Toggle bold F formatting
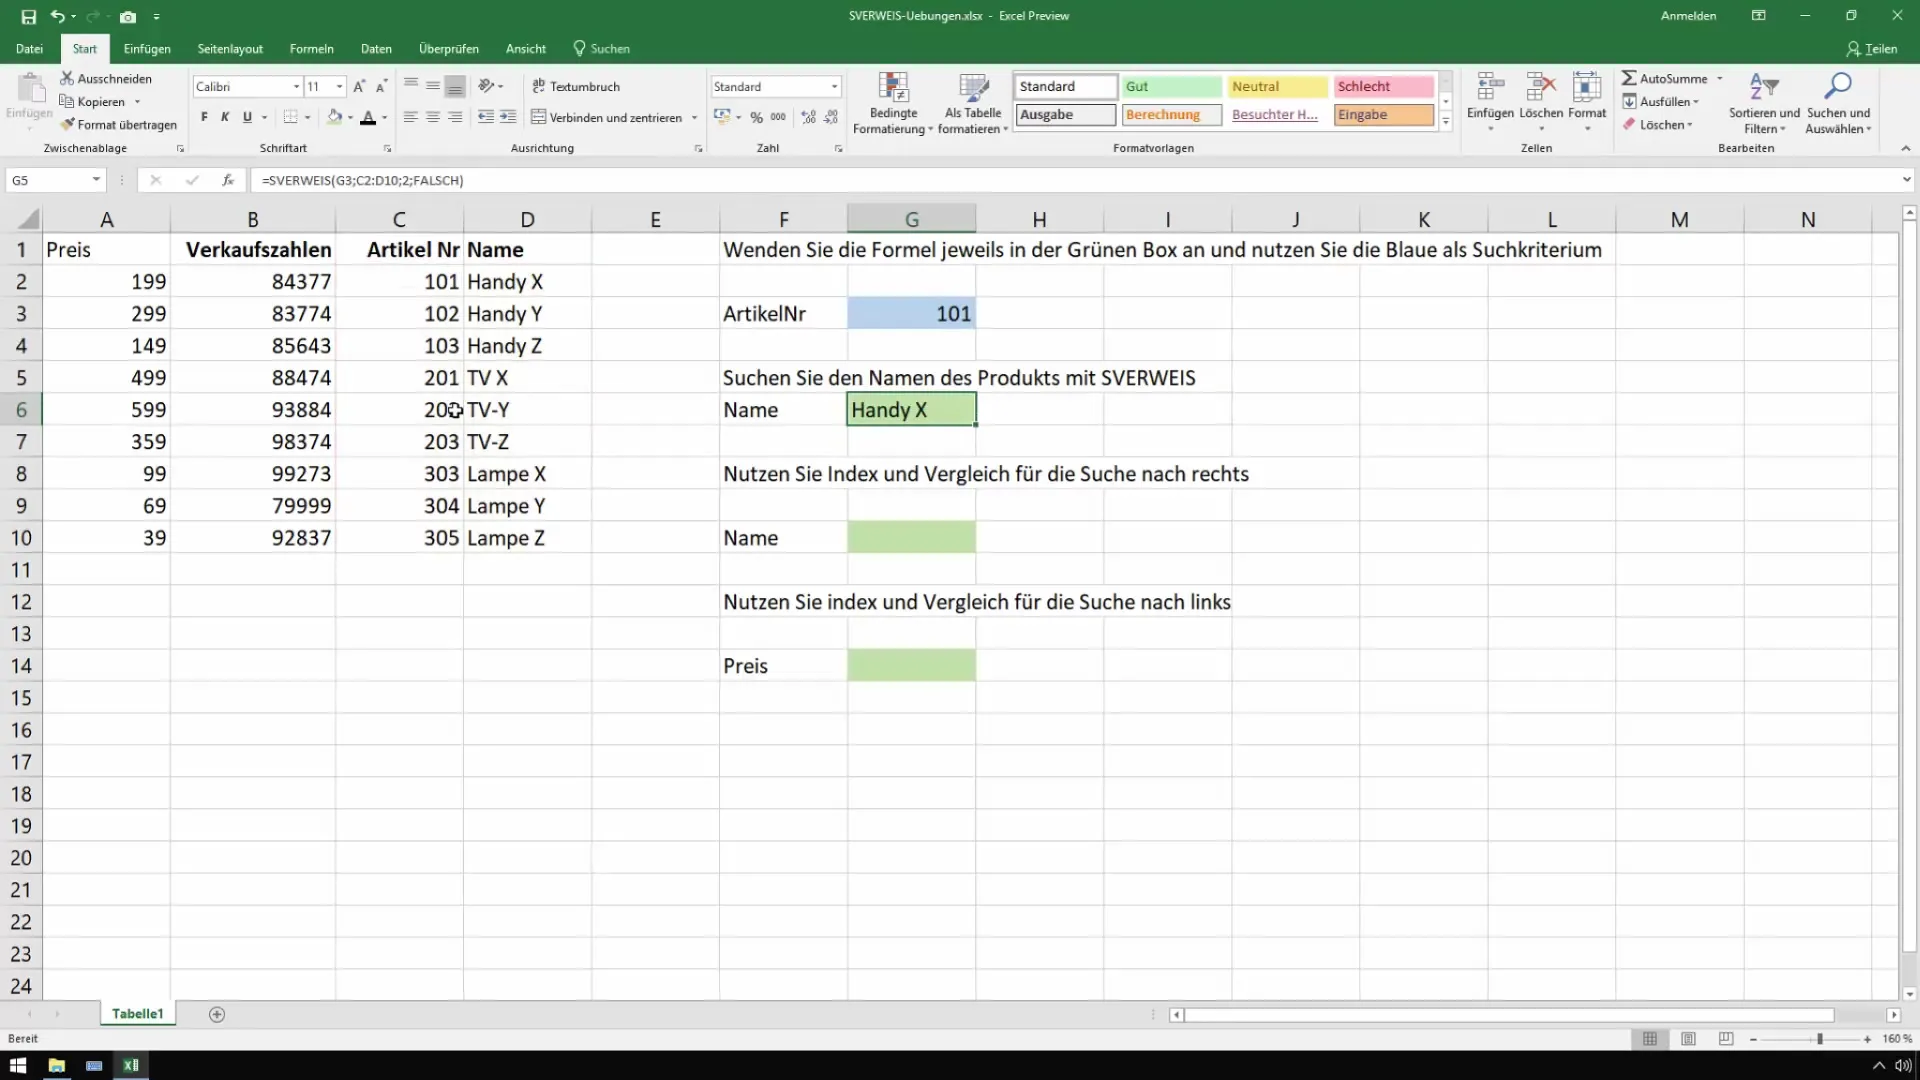Screen dimensions: 1920x1080 click(x=204, y=117)
